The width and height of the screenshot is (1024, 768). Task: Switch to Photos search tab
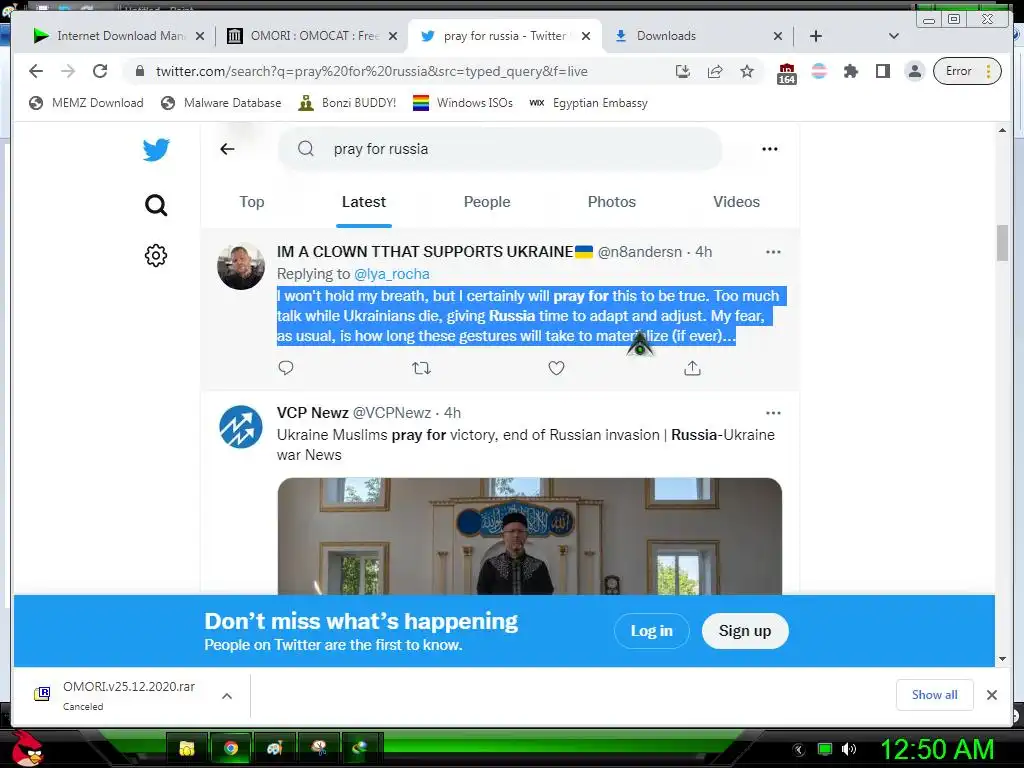point(612,202)
